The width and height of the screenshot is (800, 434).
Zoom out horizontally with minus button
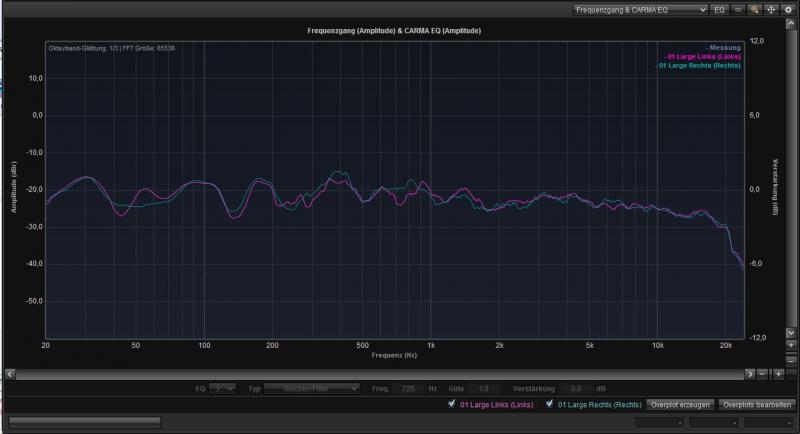[x=763, y=373]
